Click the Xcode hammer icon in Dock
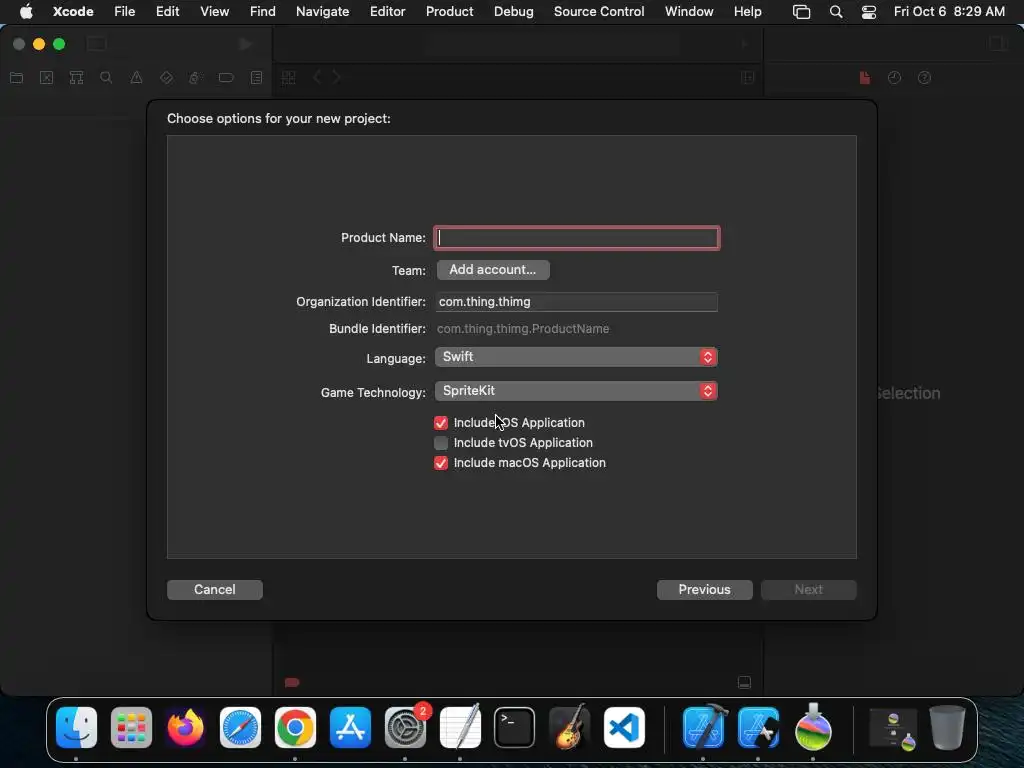The height and width of the screenshot is (768, 1024). pos(703,728)
